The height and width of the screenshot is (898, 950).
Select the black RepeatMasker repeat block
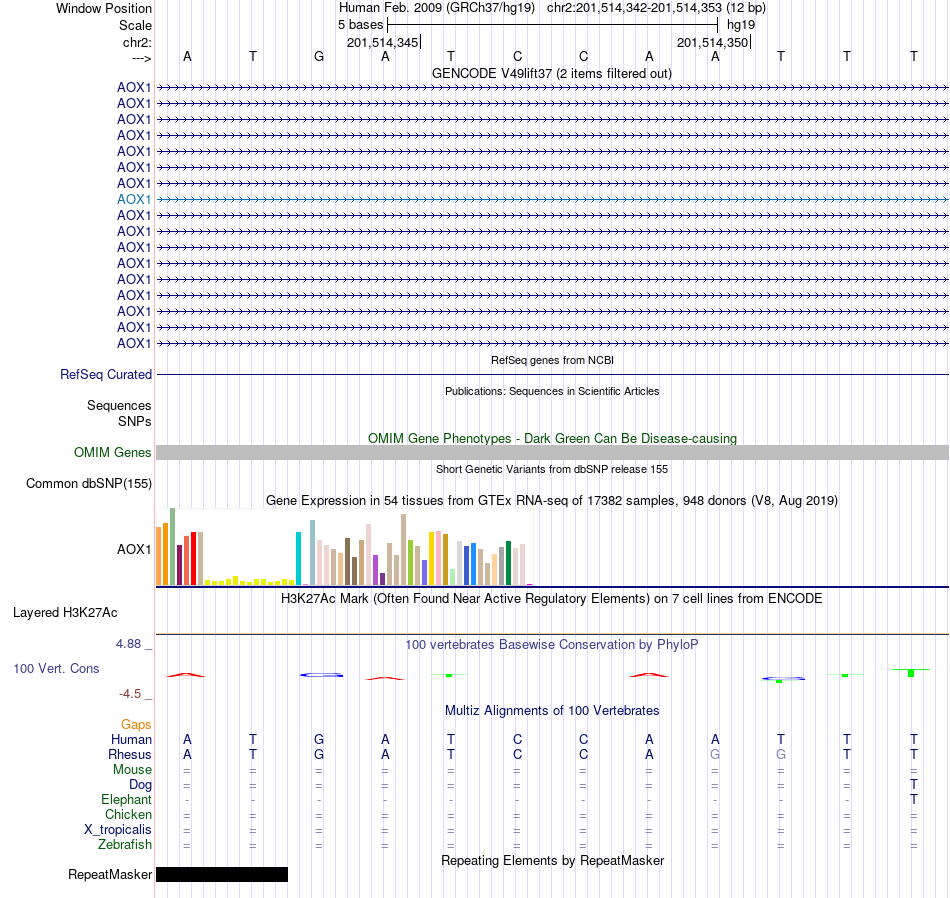222,874
